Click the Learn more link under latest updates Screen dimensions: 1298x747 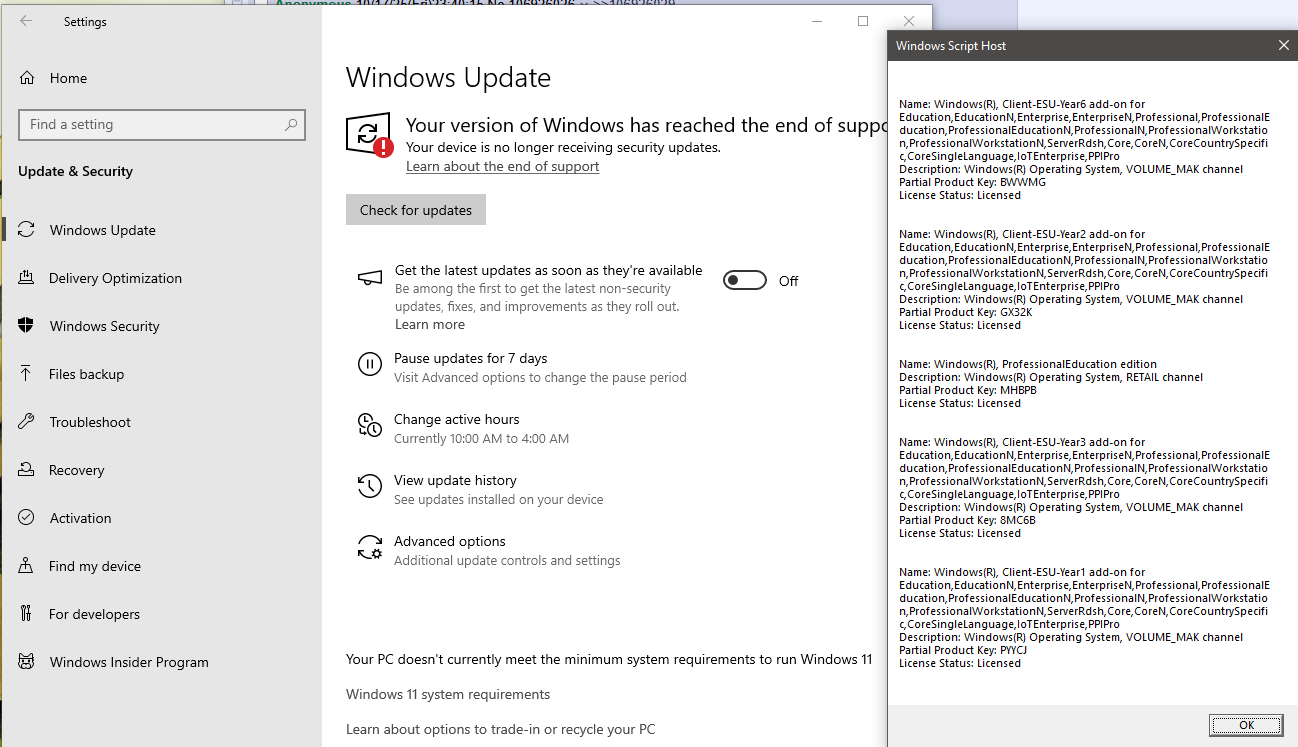pyautogui.click(x=430, y=324)
